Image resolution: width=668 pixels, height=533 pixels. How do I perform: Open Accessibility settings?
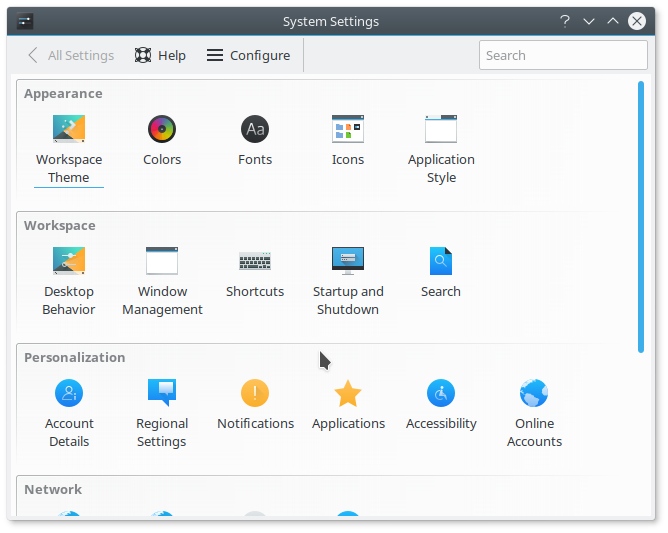441,405
